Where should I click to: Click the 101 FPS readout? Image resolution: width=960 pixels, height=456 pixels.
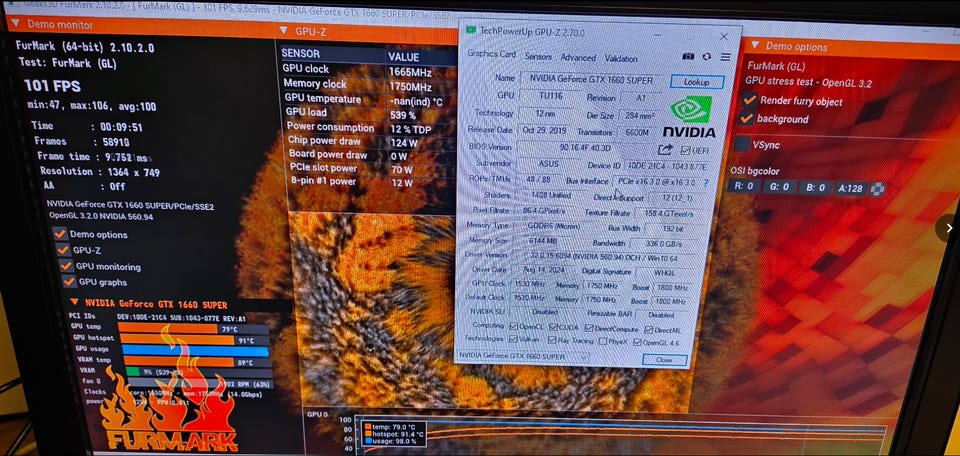(x=53, y=85)
